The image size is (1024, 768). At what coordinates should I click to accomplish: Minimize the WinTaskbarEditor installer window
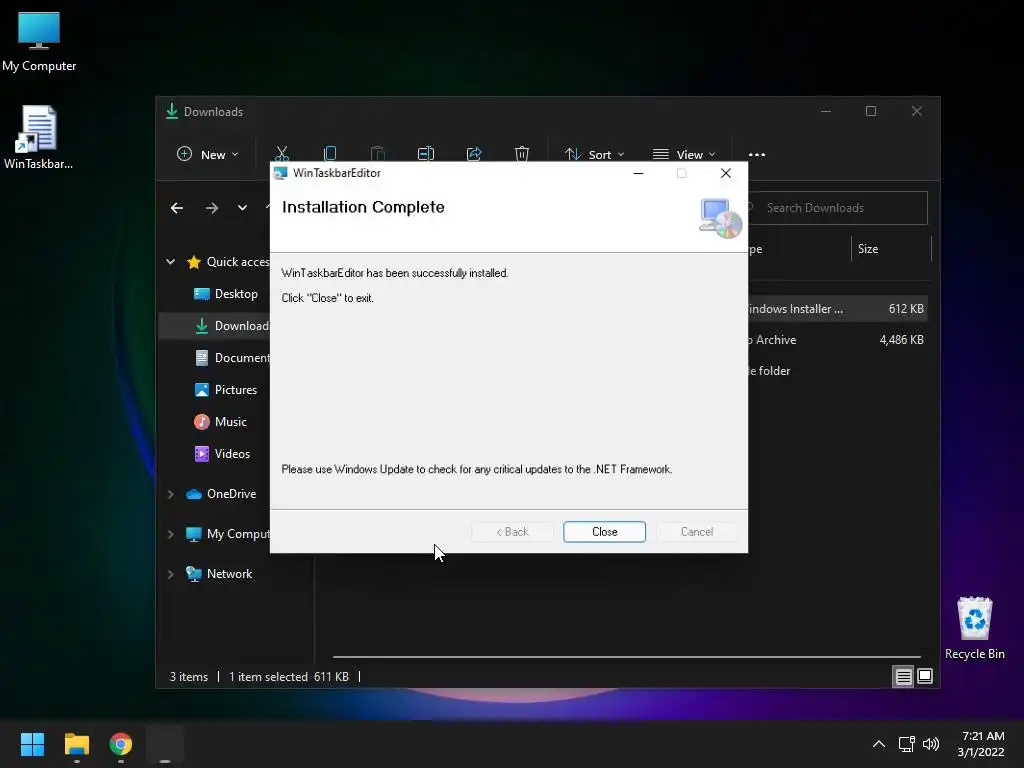point(639,173)
